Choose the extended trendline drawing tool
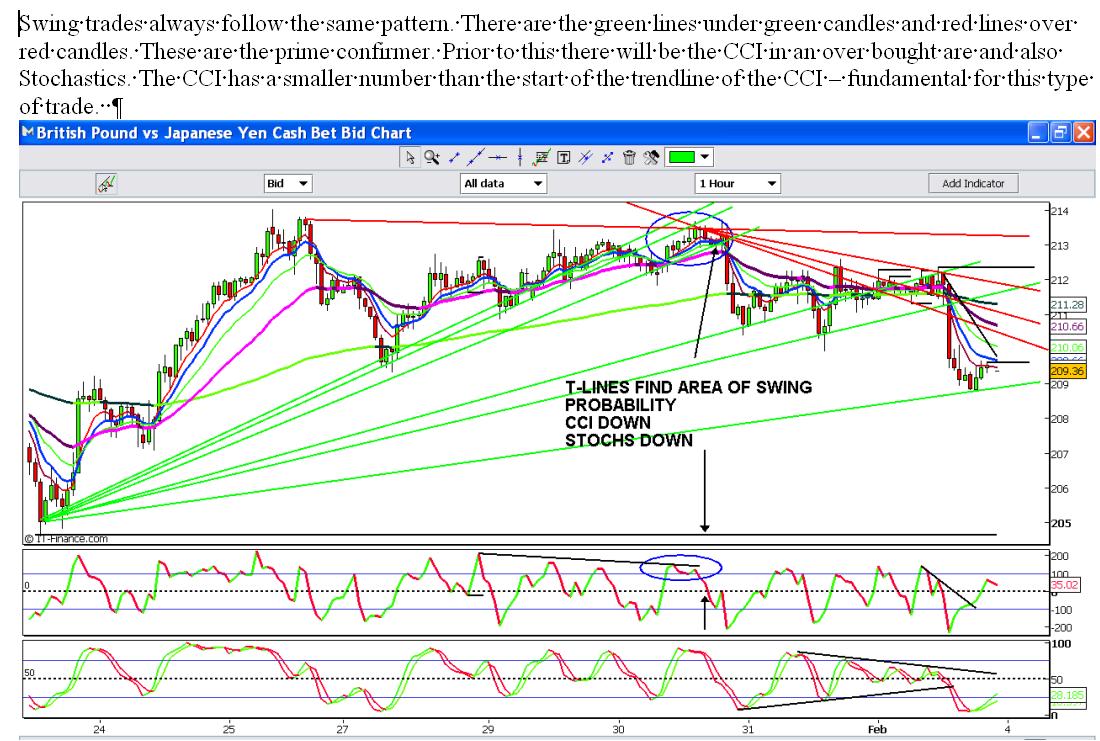This screenshot has height=741, width=1100. click(476, 157)
